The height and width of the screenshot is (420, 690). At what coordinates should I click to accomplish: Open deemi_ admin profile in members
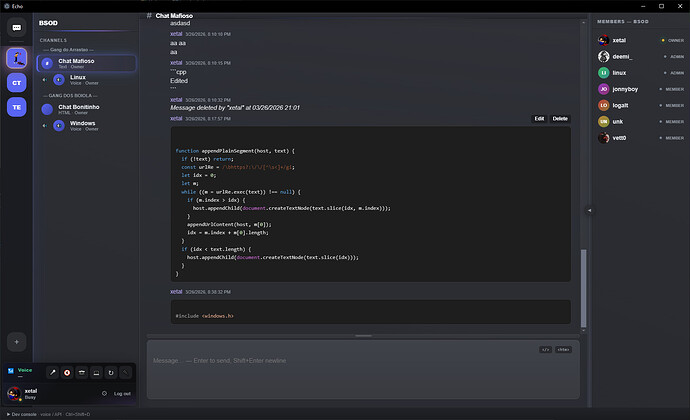pyautogui.click(x=641, y=56)
